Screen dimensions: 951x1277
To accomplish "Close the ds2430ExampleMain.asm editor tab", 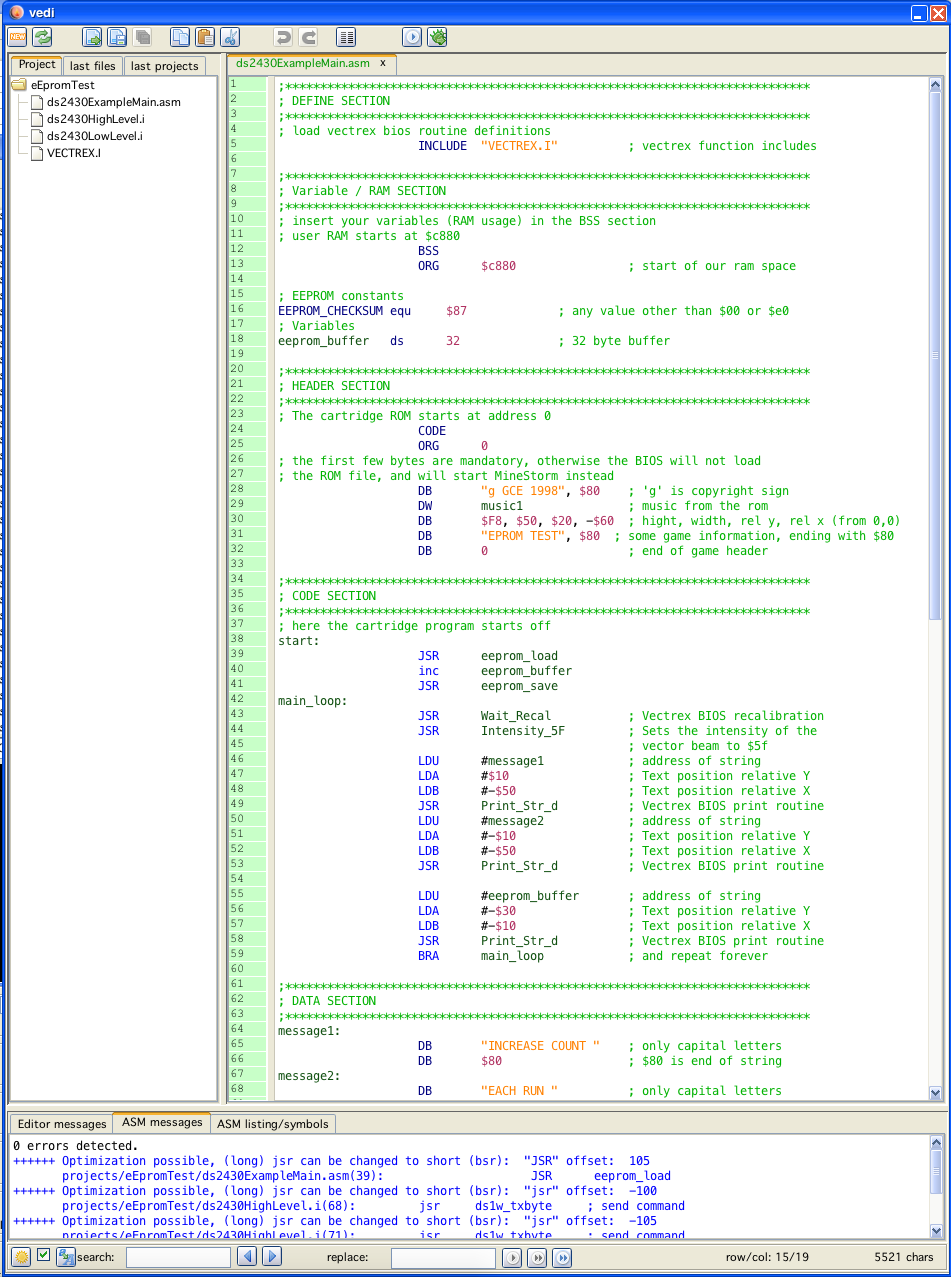I will (382, 63).
